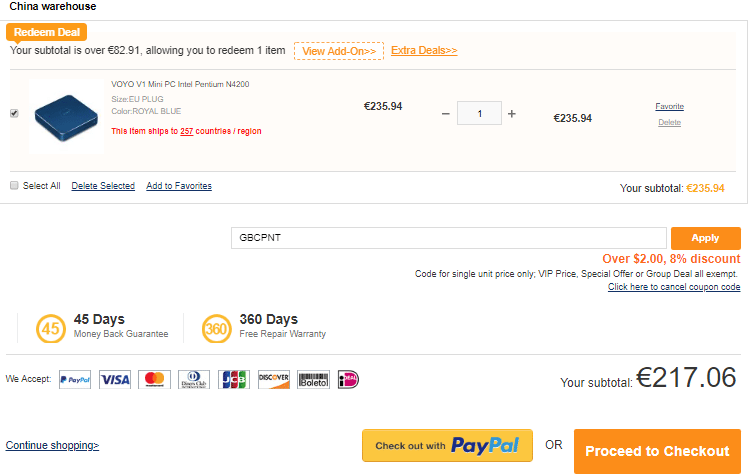The image size is (749, 476).
Task: Uncheck the VOYO V1 Mini PC item checkbox
Action: tap(14, 114)
